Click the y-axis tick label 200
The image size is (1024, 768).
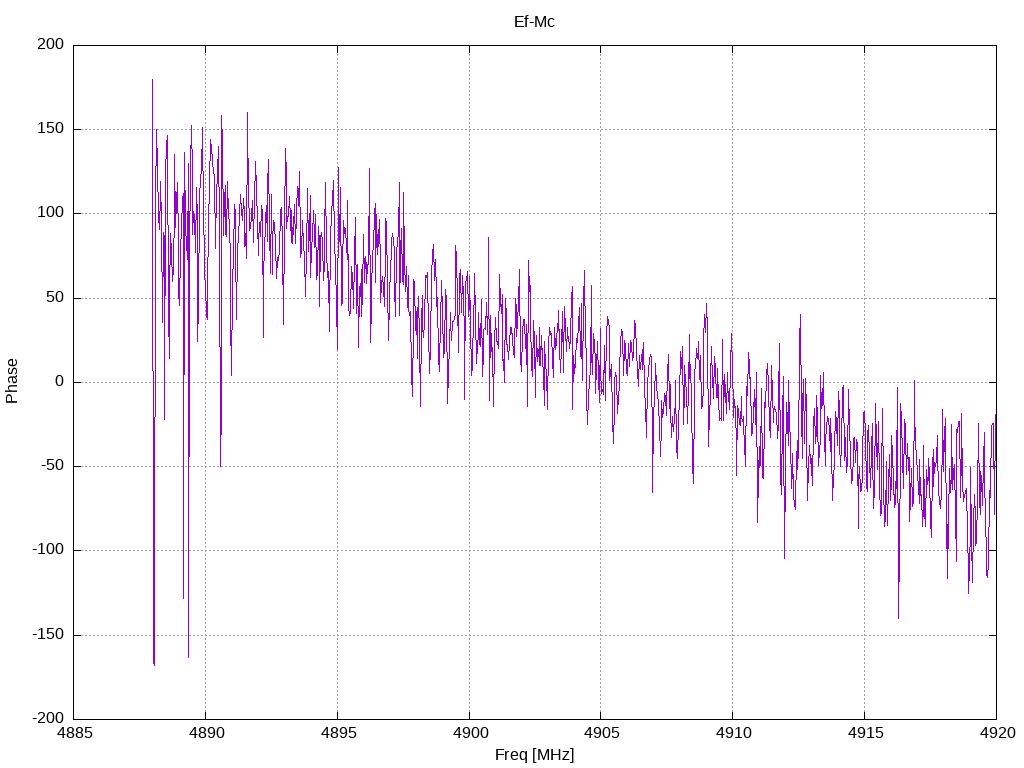pyautogui.click(x=51, y=44)
